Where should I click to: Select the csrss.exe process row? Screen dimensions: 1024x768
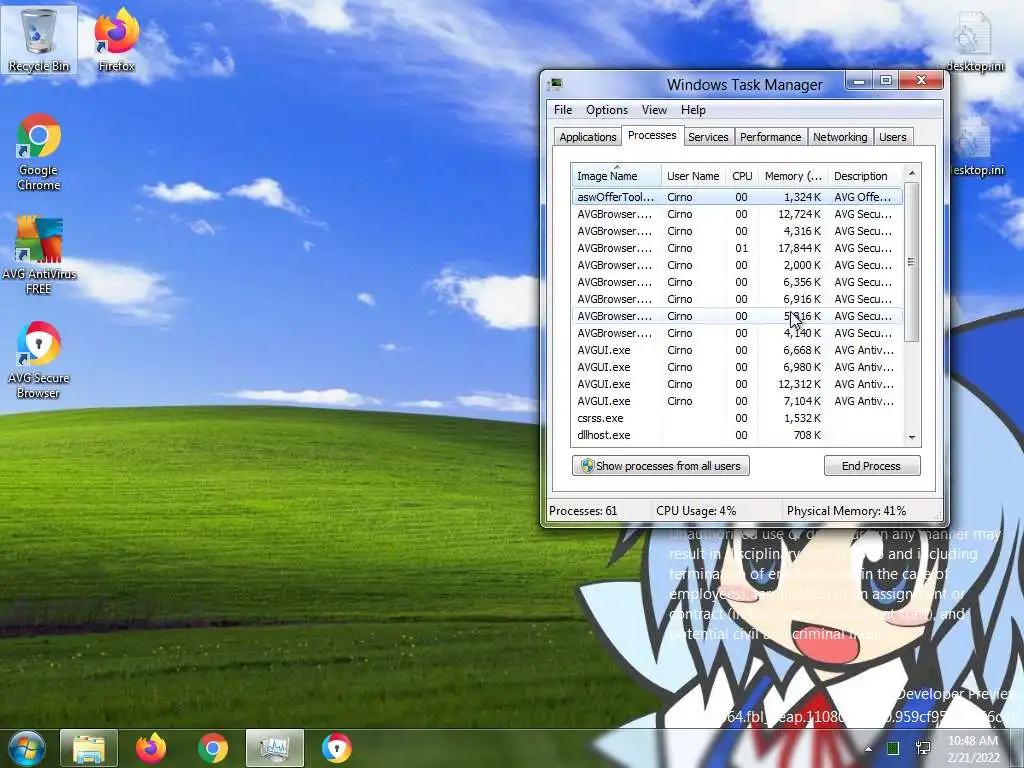point(737,417)
